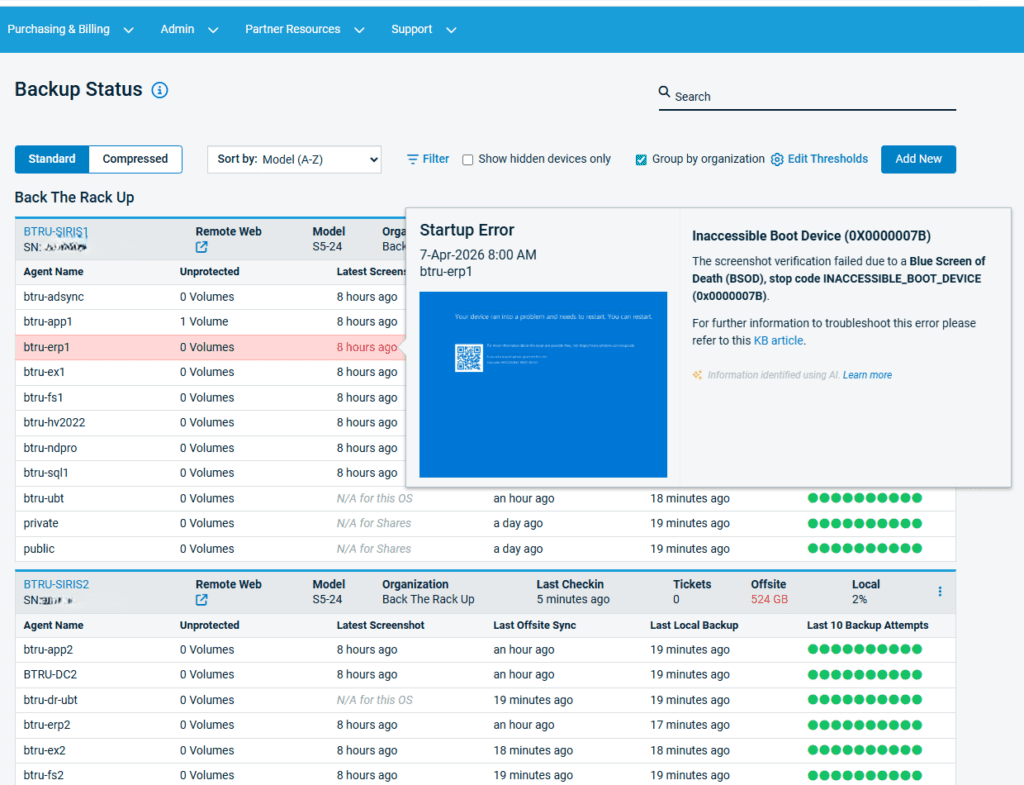Click the Edit Thresholds gear icon
1024x785 pixels.
click(777, 159)
